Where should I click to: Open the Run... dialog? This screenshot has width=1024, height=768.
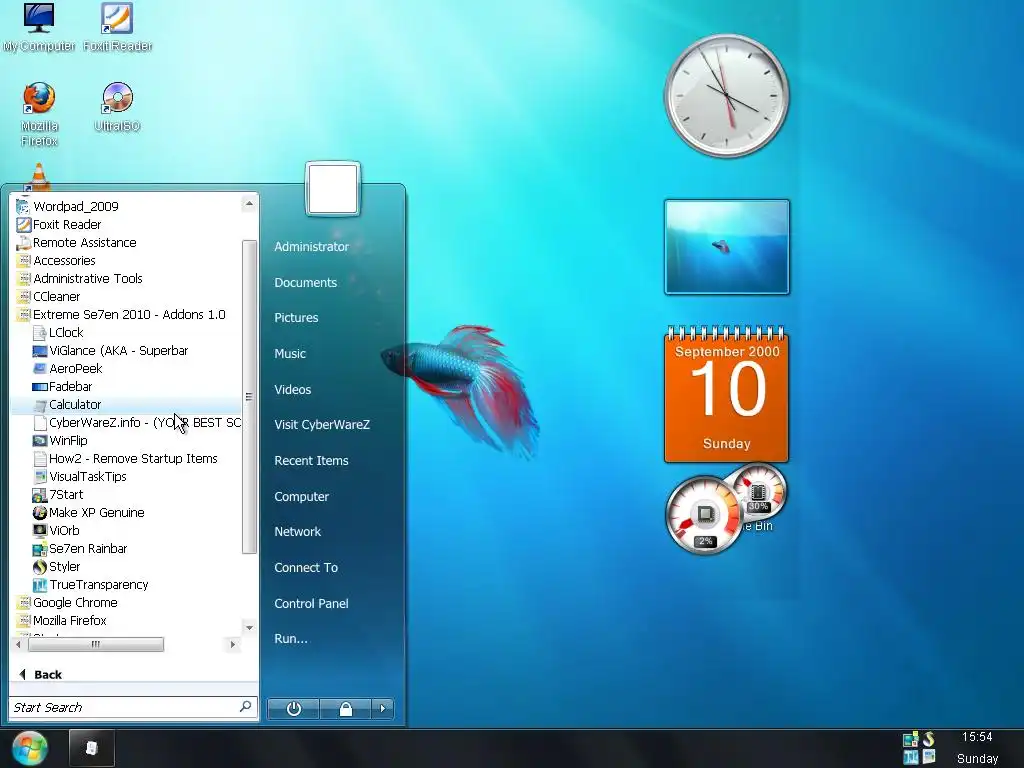coord(291,639)
